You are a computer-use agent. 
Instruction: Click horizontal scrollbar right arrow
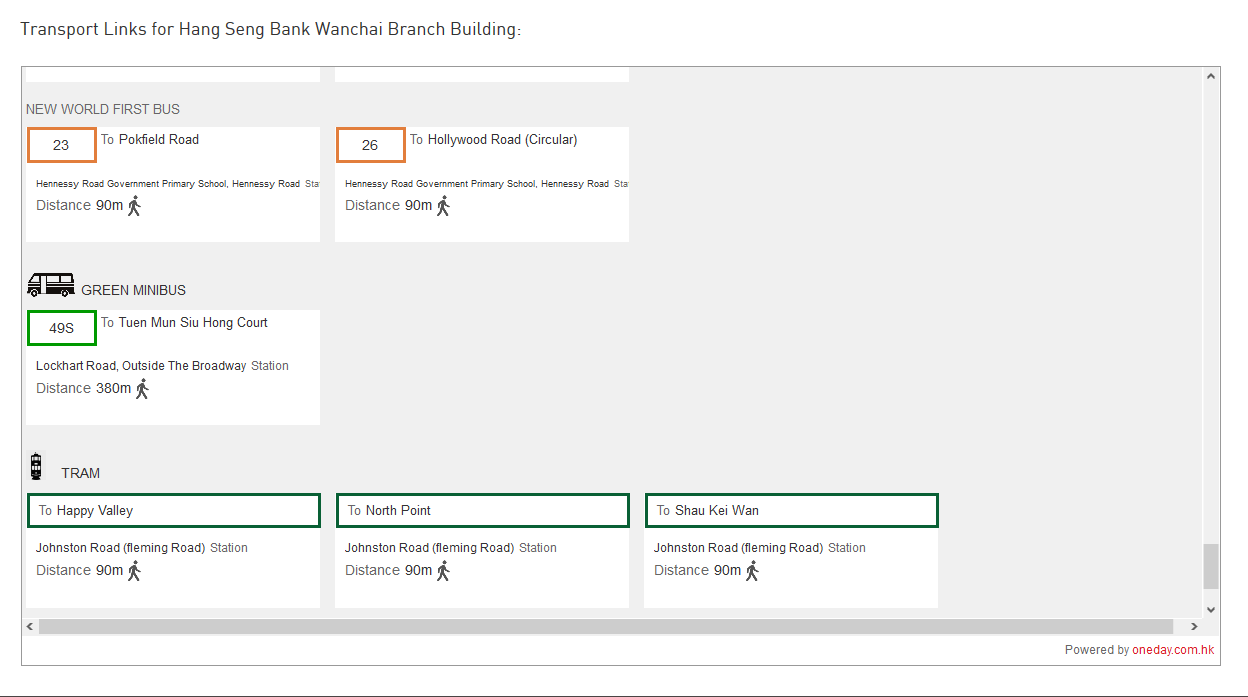pos(1194,627)
